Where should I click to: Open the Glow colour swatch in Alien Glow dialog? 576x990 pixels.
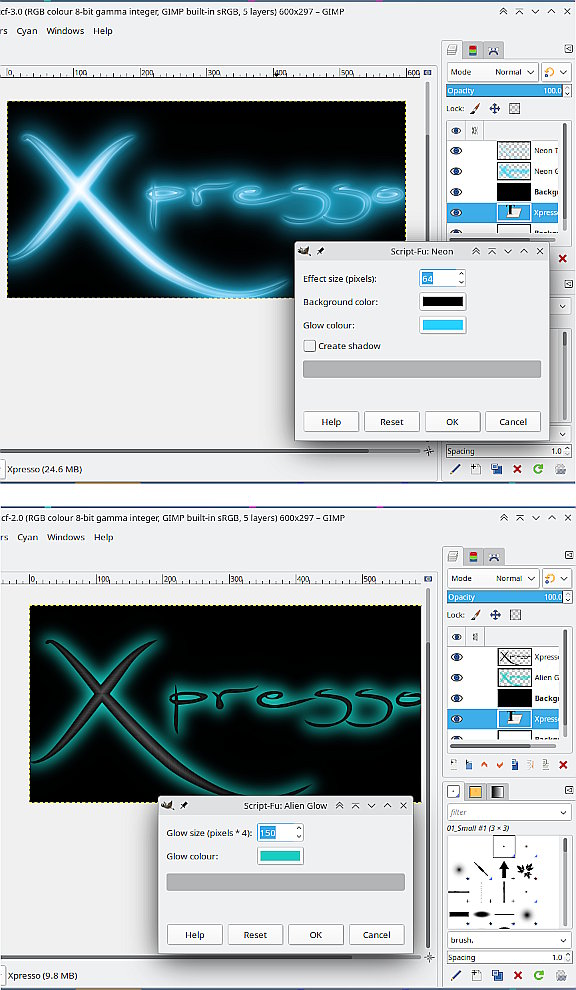[280, 856]
